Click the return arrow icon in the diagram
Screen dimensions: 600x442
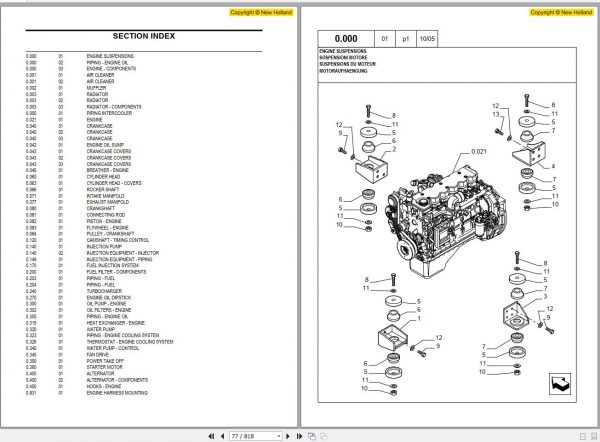(560, 384)
